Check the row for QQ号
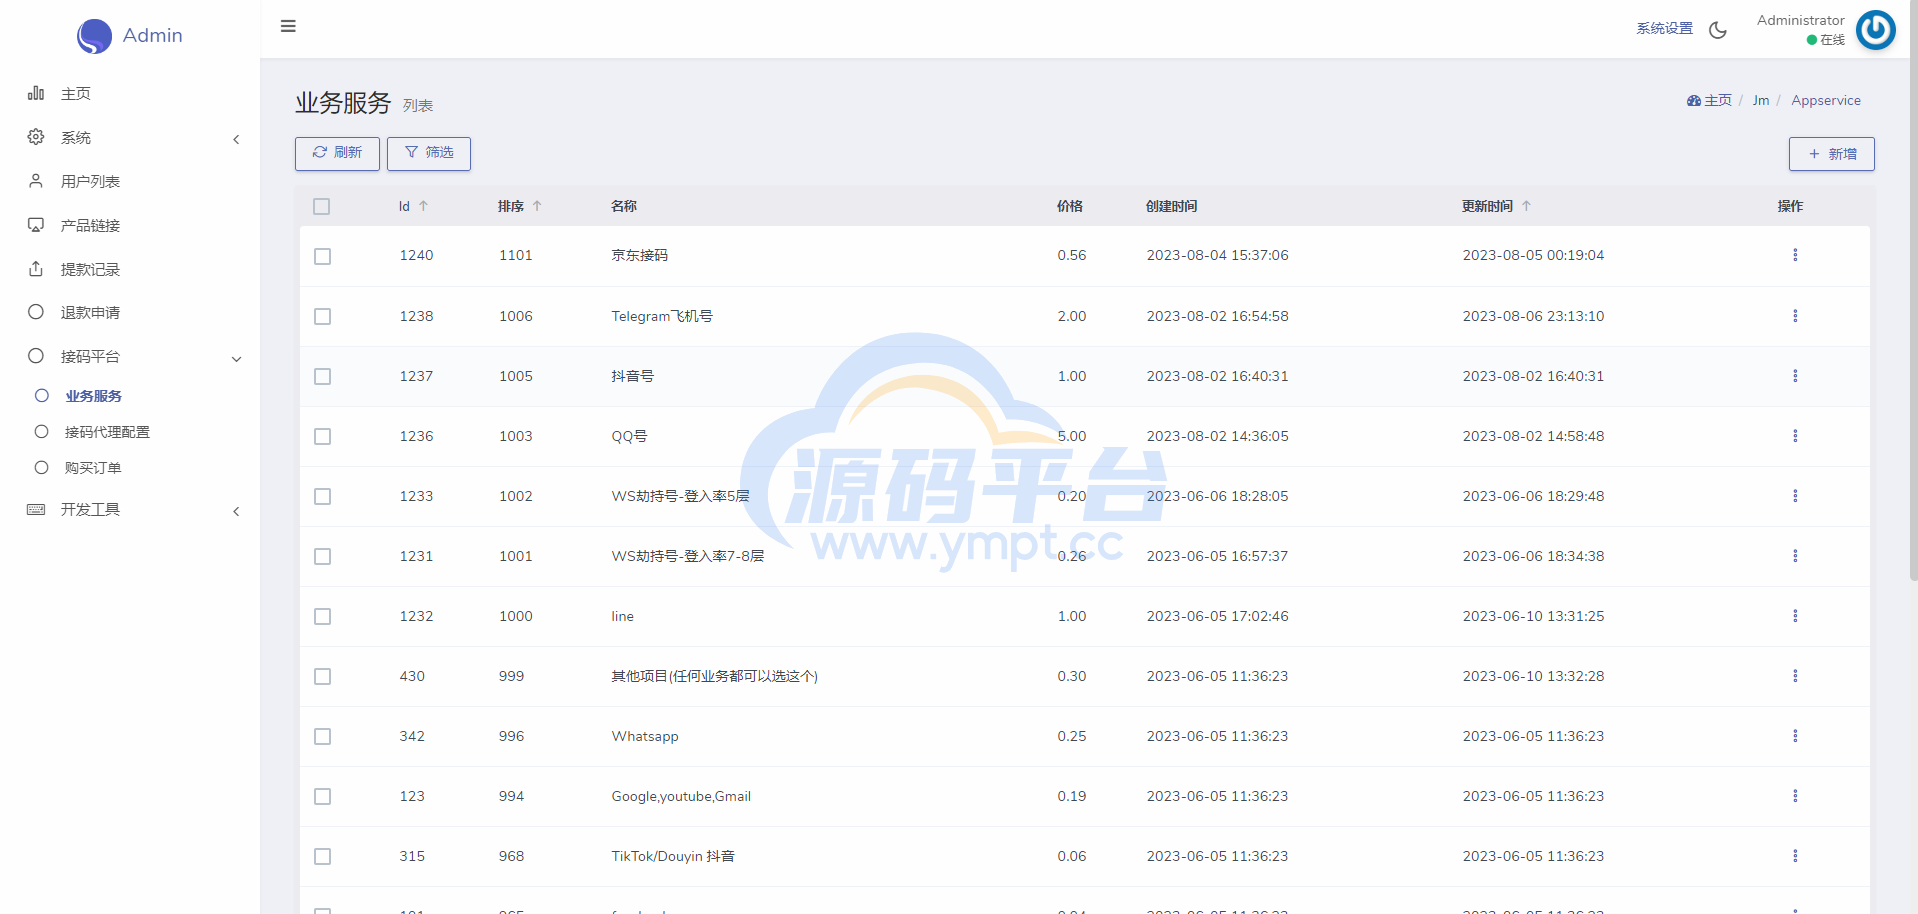This screenshot has width=1918, height=914. coord(322,437)
